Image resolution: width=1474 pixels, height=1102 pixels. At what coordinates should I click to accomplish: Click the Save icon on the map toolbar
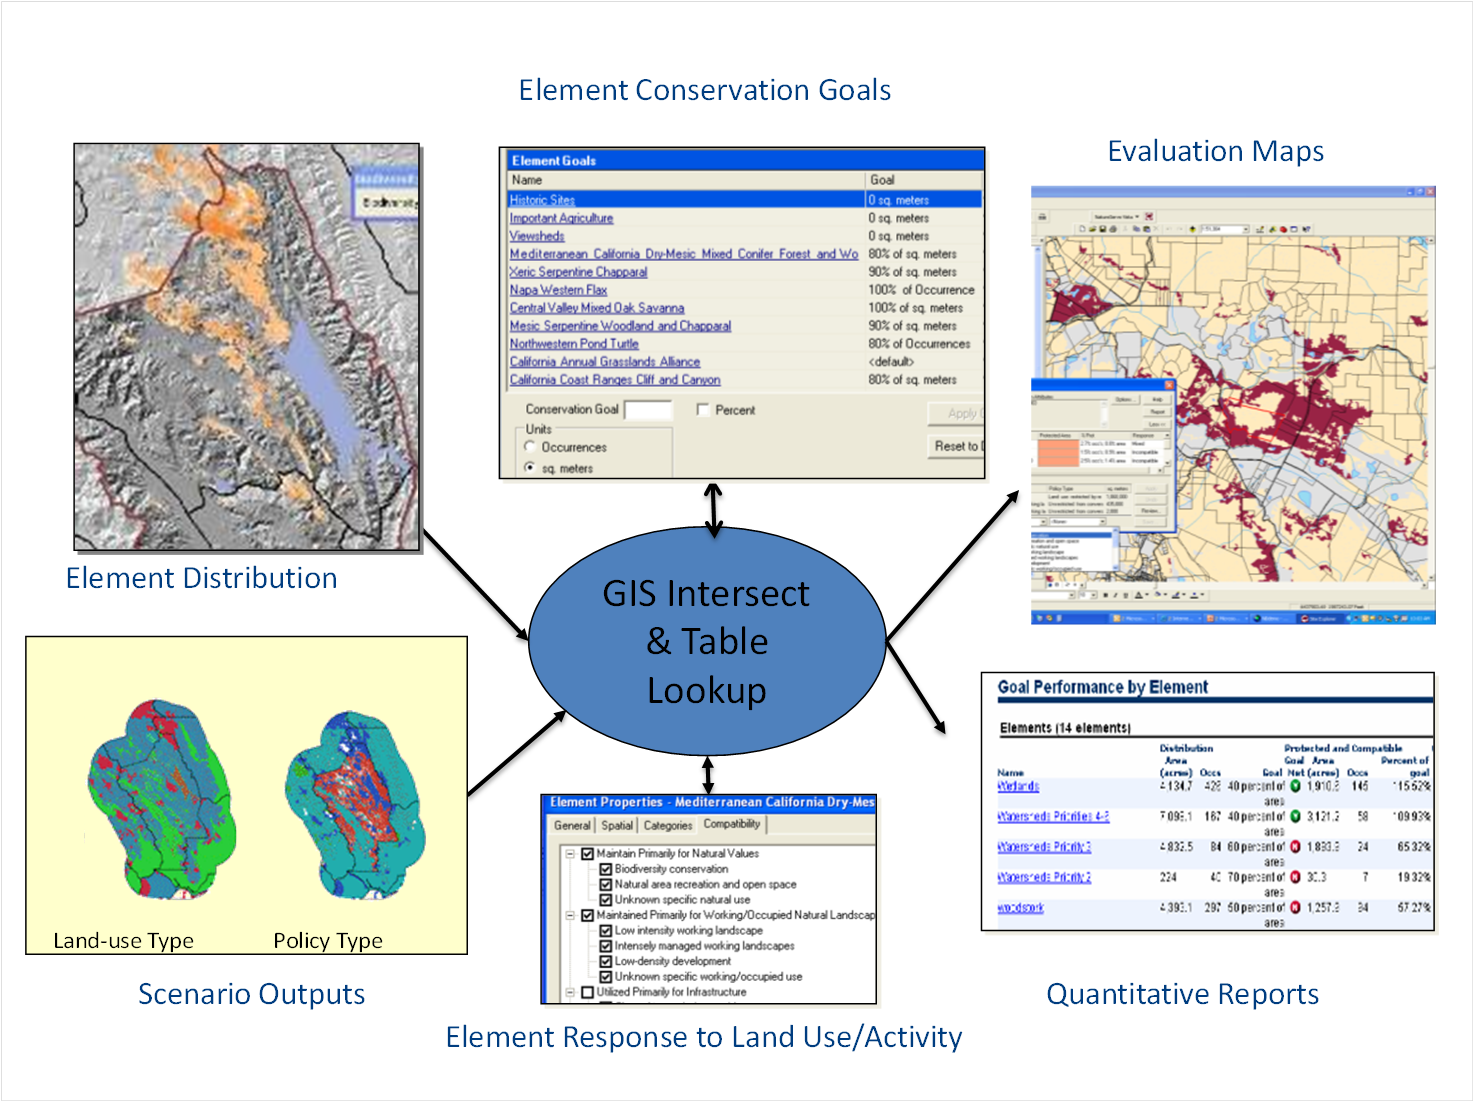pos(1103,228)
